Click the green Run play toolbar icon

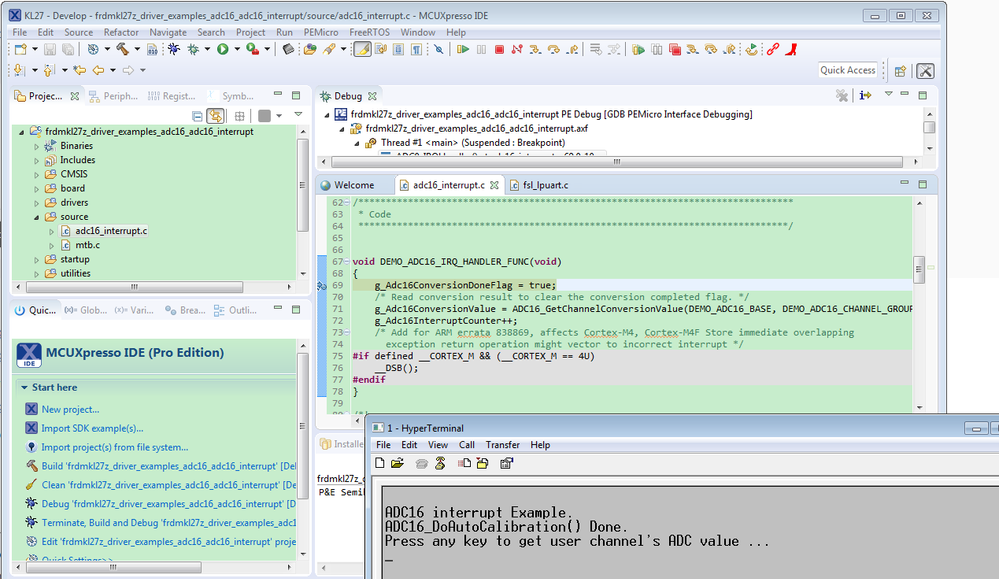tap(223, 49)
